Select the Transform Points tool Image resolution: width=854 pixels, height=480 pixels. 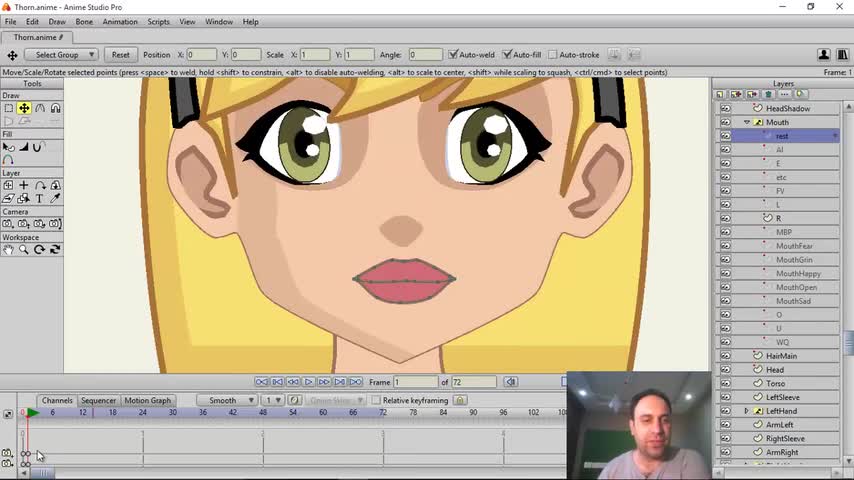click(x=23, y=108)
